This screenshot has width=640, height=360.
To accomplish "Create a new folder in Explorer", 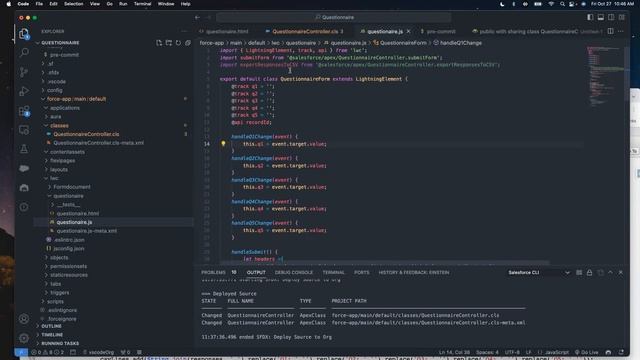I will tap(169, 43).
